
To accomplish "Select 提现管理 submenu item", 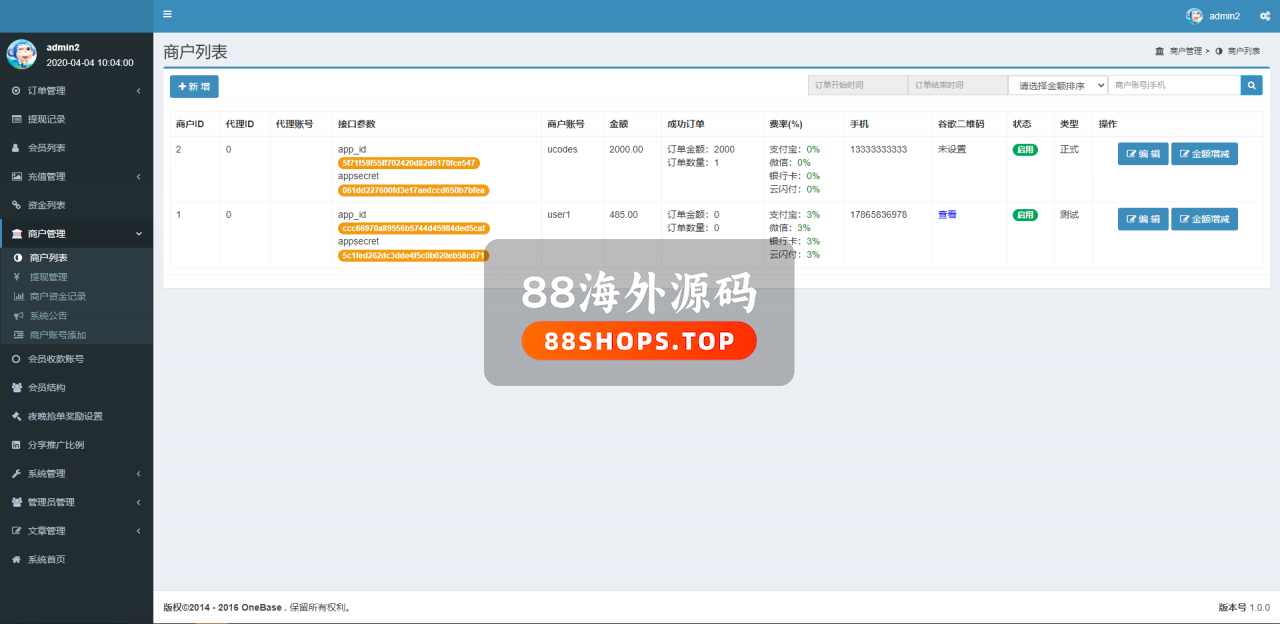I will [x=49, y=277].
